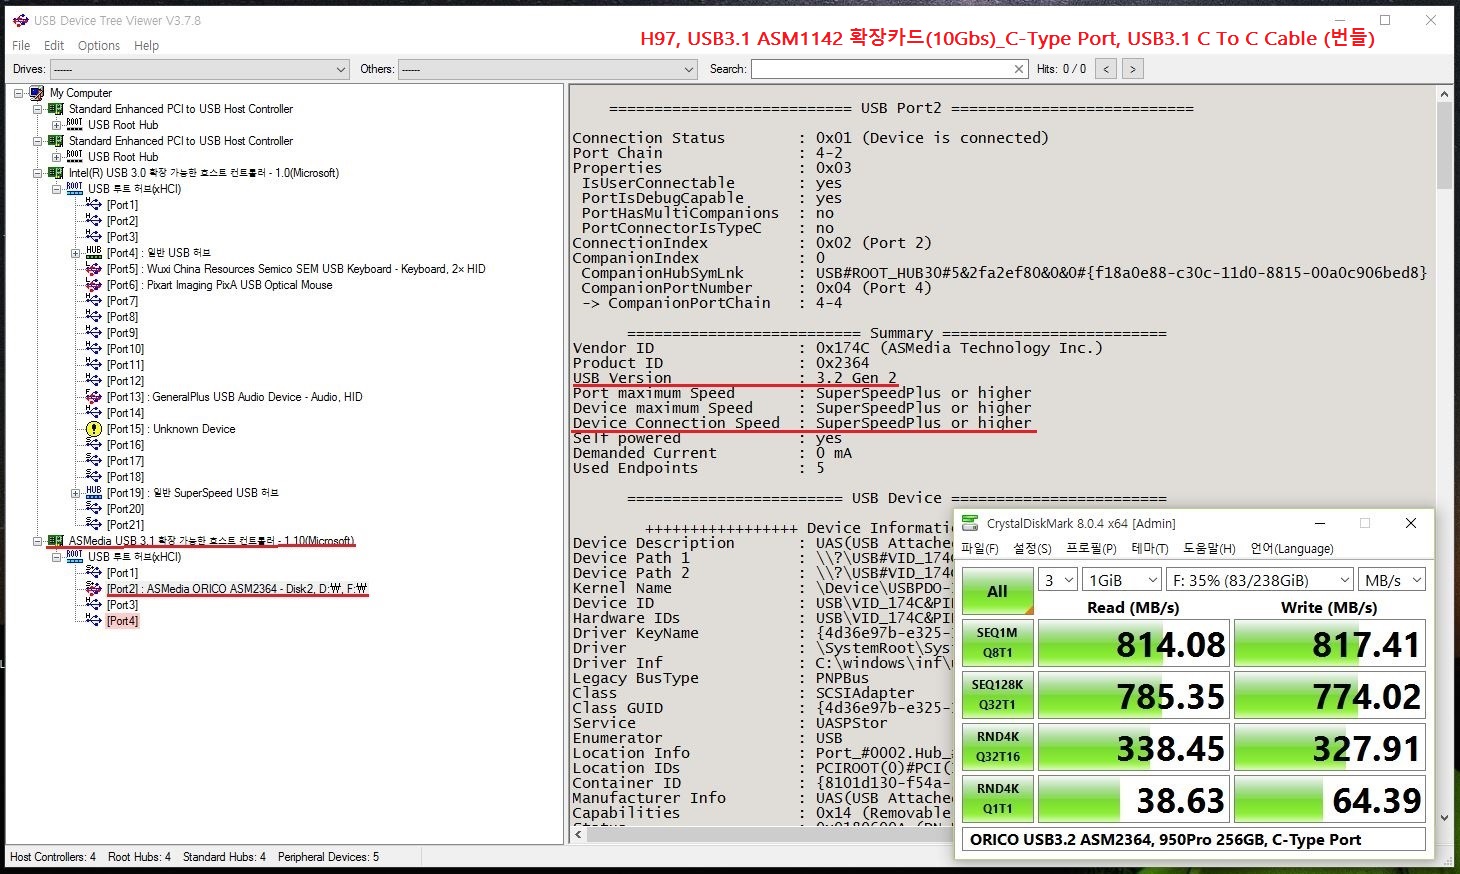
Task: Select Port4 under the ASMedia controller
Action: [123, 621]
